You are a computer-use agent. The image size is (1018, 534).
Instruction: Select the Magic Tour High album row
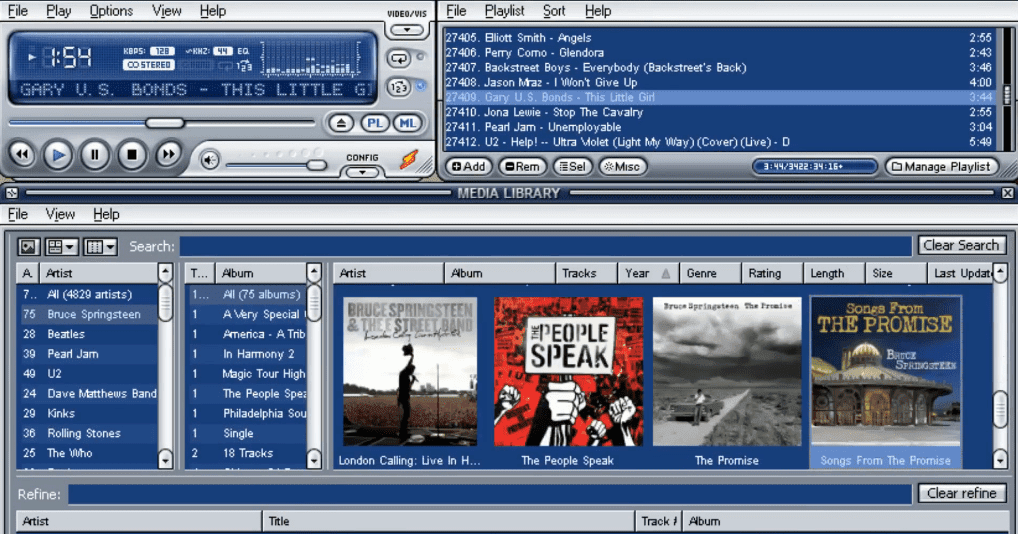pos(247,374)
